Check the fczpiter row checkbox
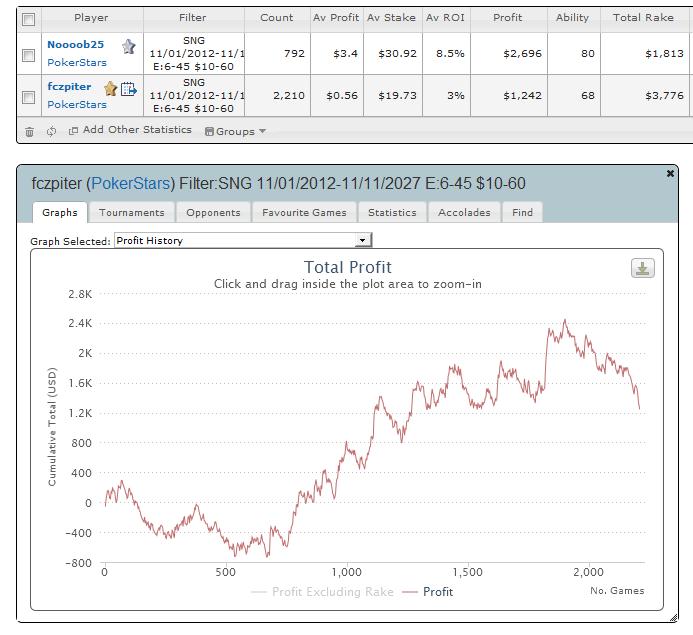 [29, 97]
